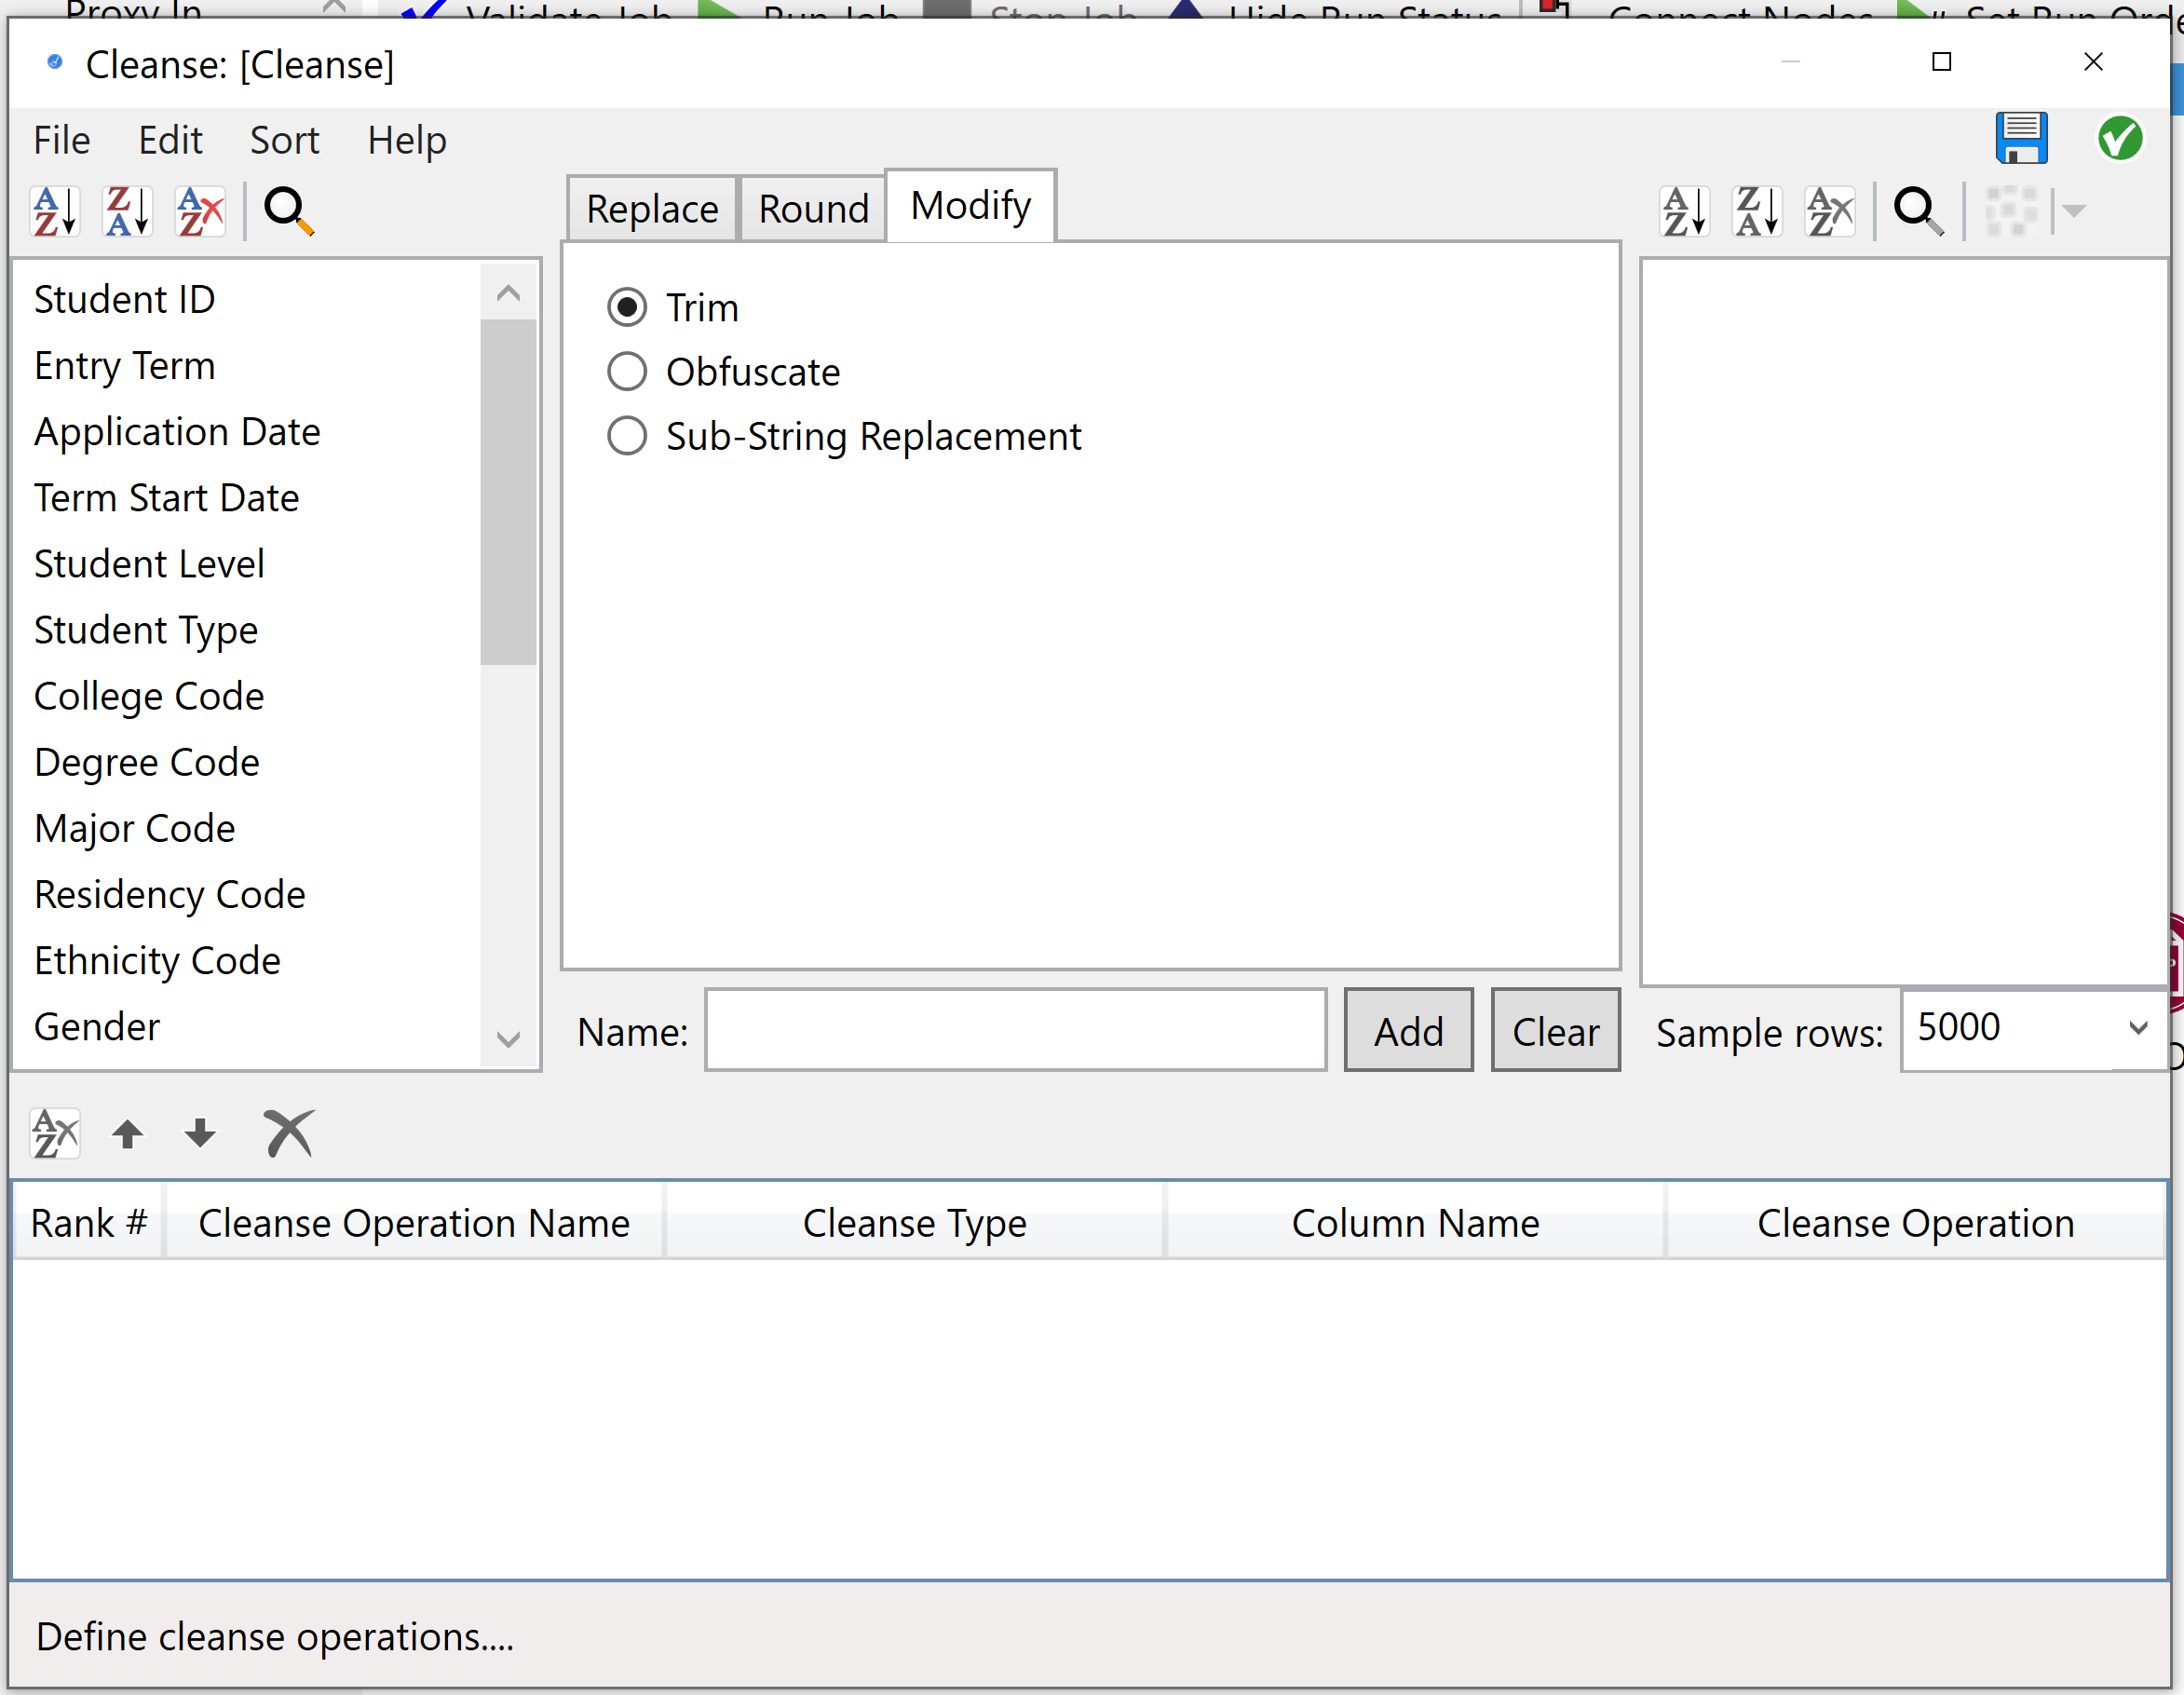Viewport: 2184px width, 1695px height.
Task: Sort column list ascending A-Z
Action: [55, 211]
